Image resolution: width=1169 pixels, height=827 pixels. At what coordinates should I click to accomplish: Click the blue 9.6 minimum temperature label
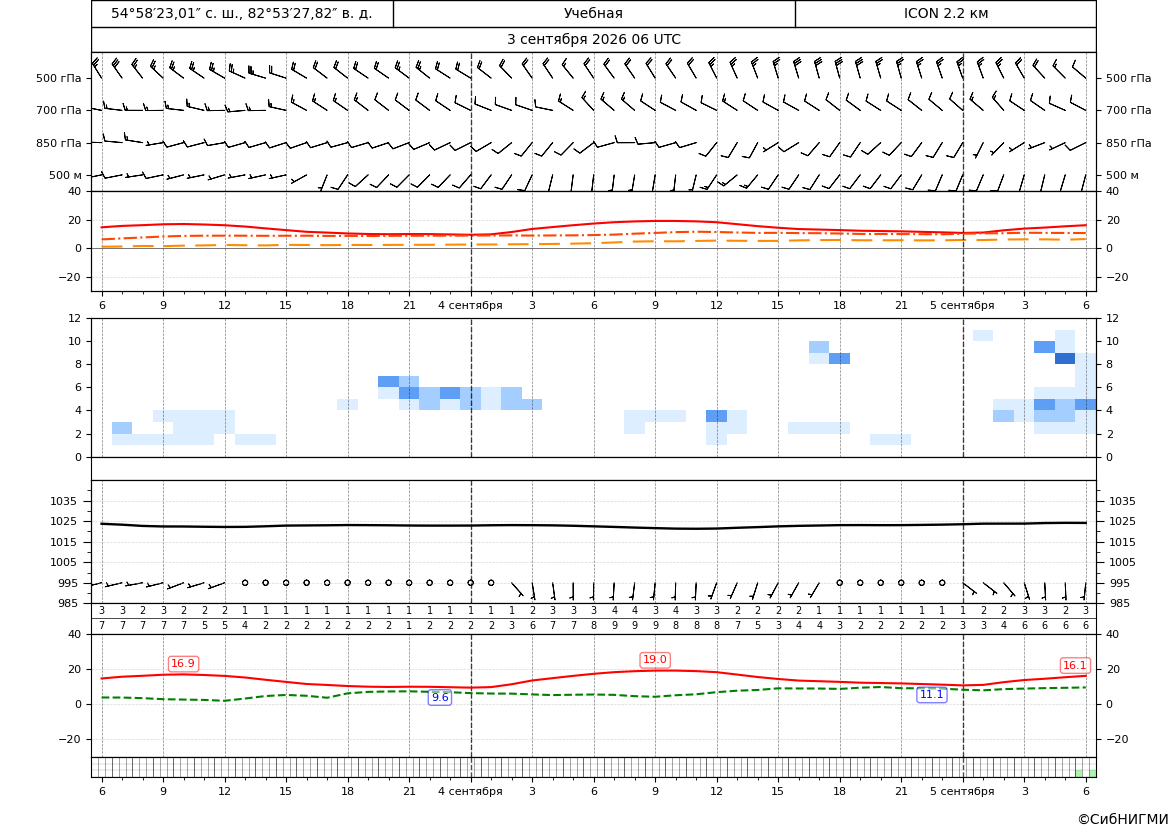tap(440, 697)
